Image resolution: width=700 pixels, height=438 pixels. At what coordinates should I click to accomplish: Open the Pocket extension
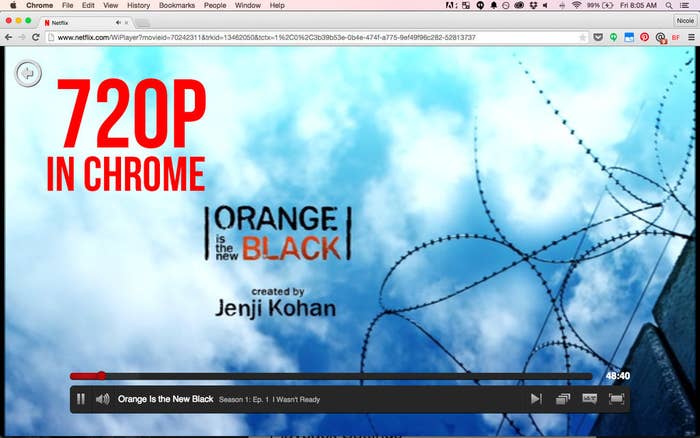click(598, 38)
